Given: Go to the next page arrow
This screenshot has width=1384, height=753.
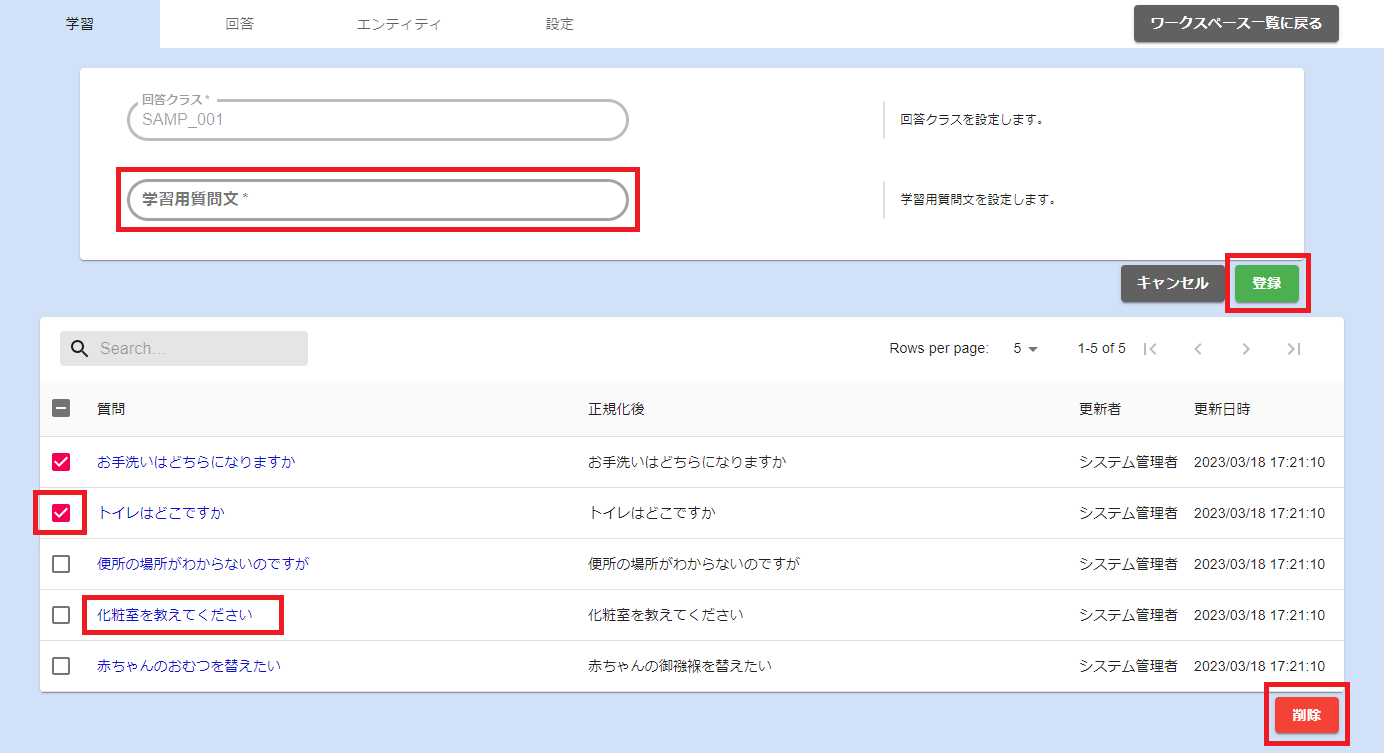Looking at the screenshot, I should [x=1246, y=349].
